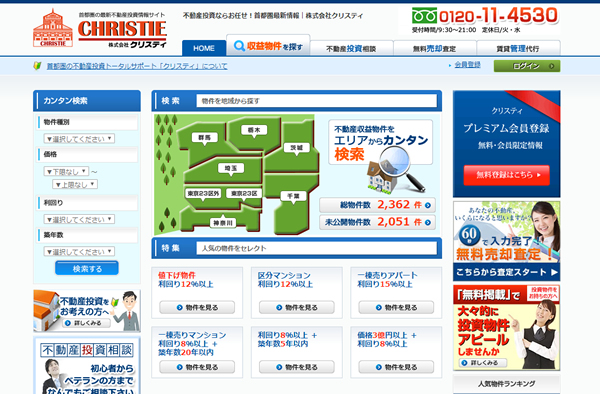Open the 無料売却査定 tab
Screen dimensions: 600x394
click(x=435, y=48)
